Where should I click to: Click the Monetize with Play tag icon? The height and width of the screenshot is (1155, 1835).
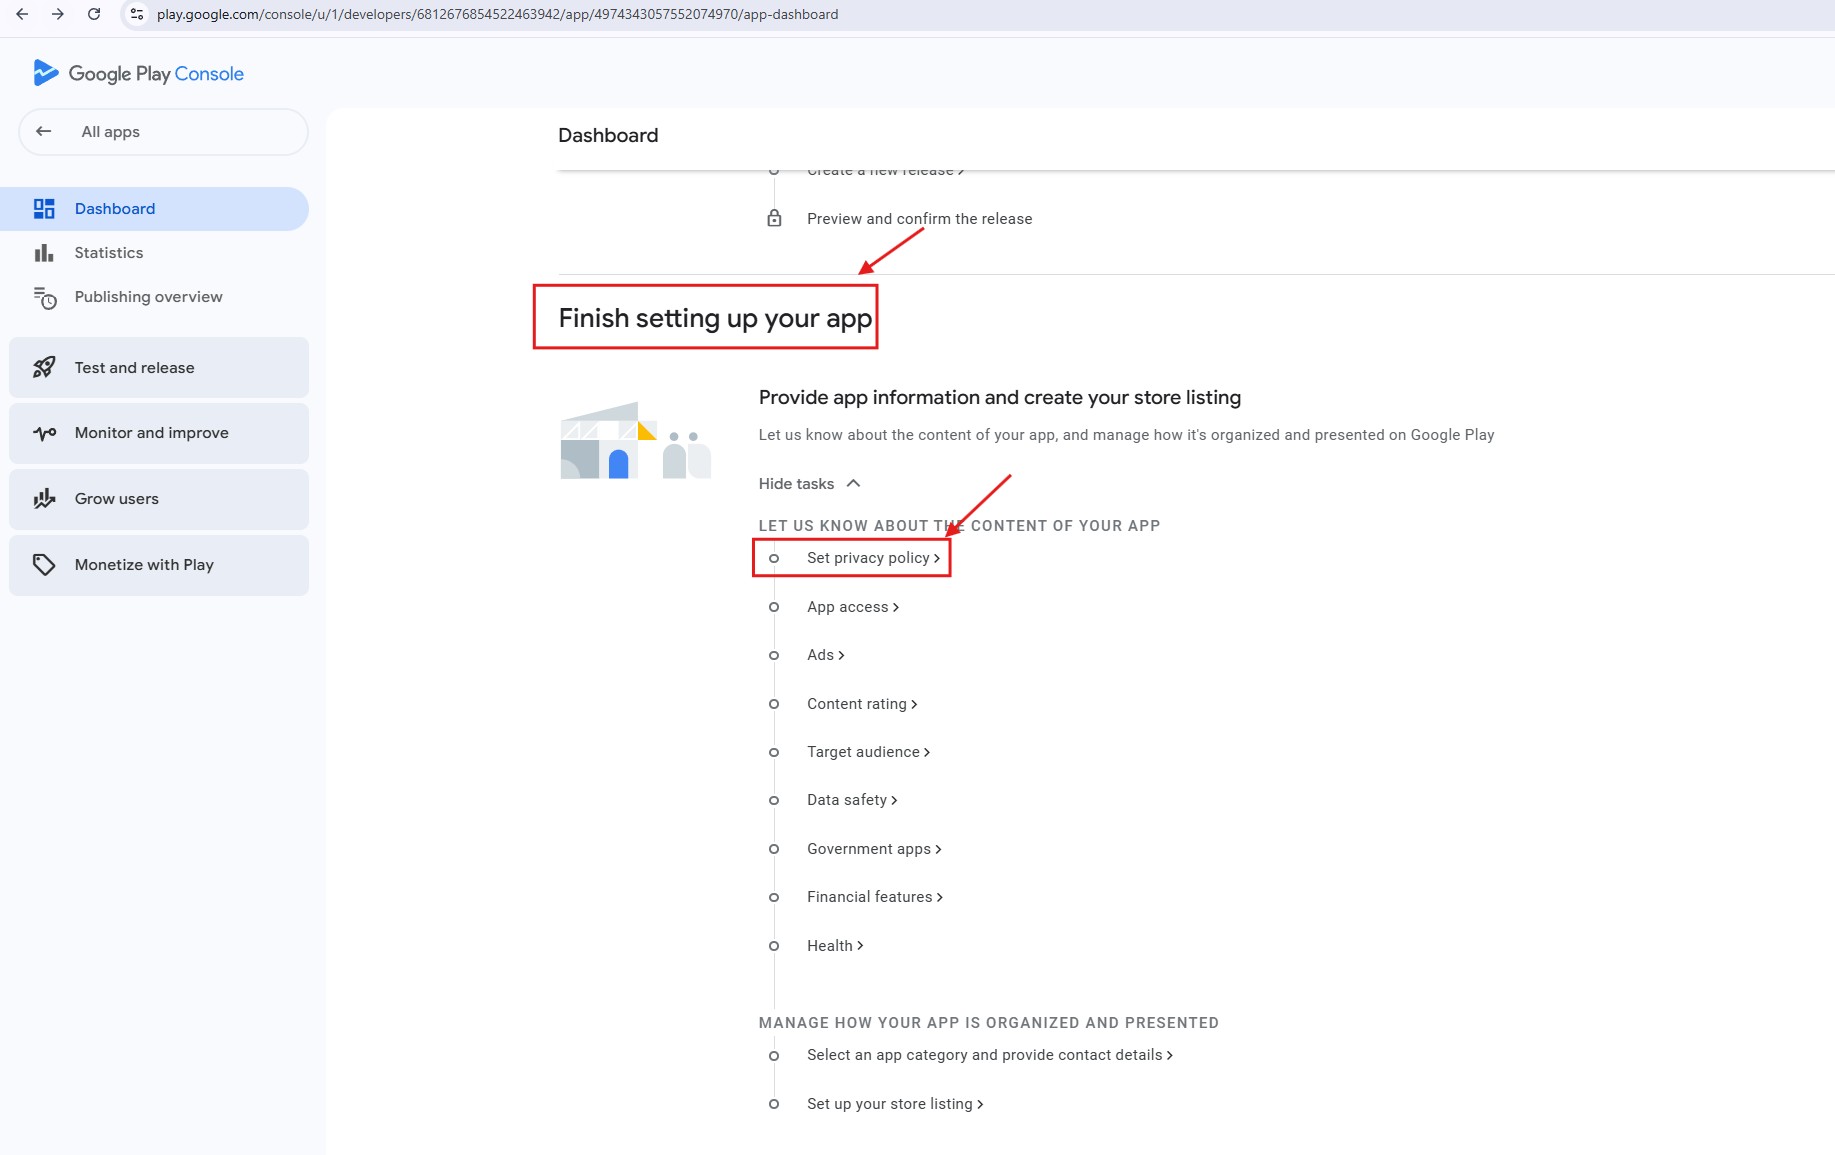44,565
